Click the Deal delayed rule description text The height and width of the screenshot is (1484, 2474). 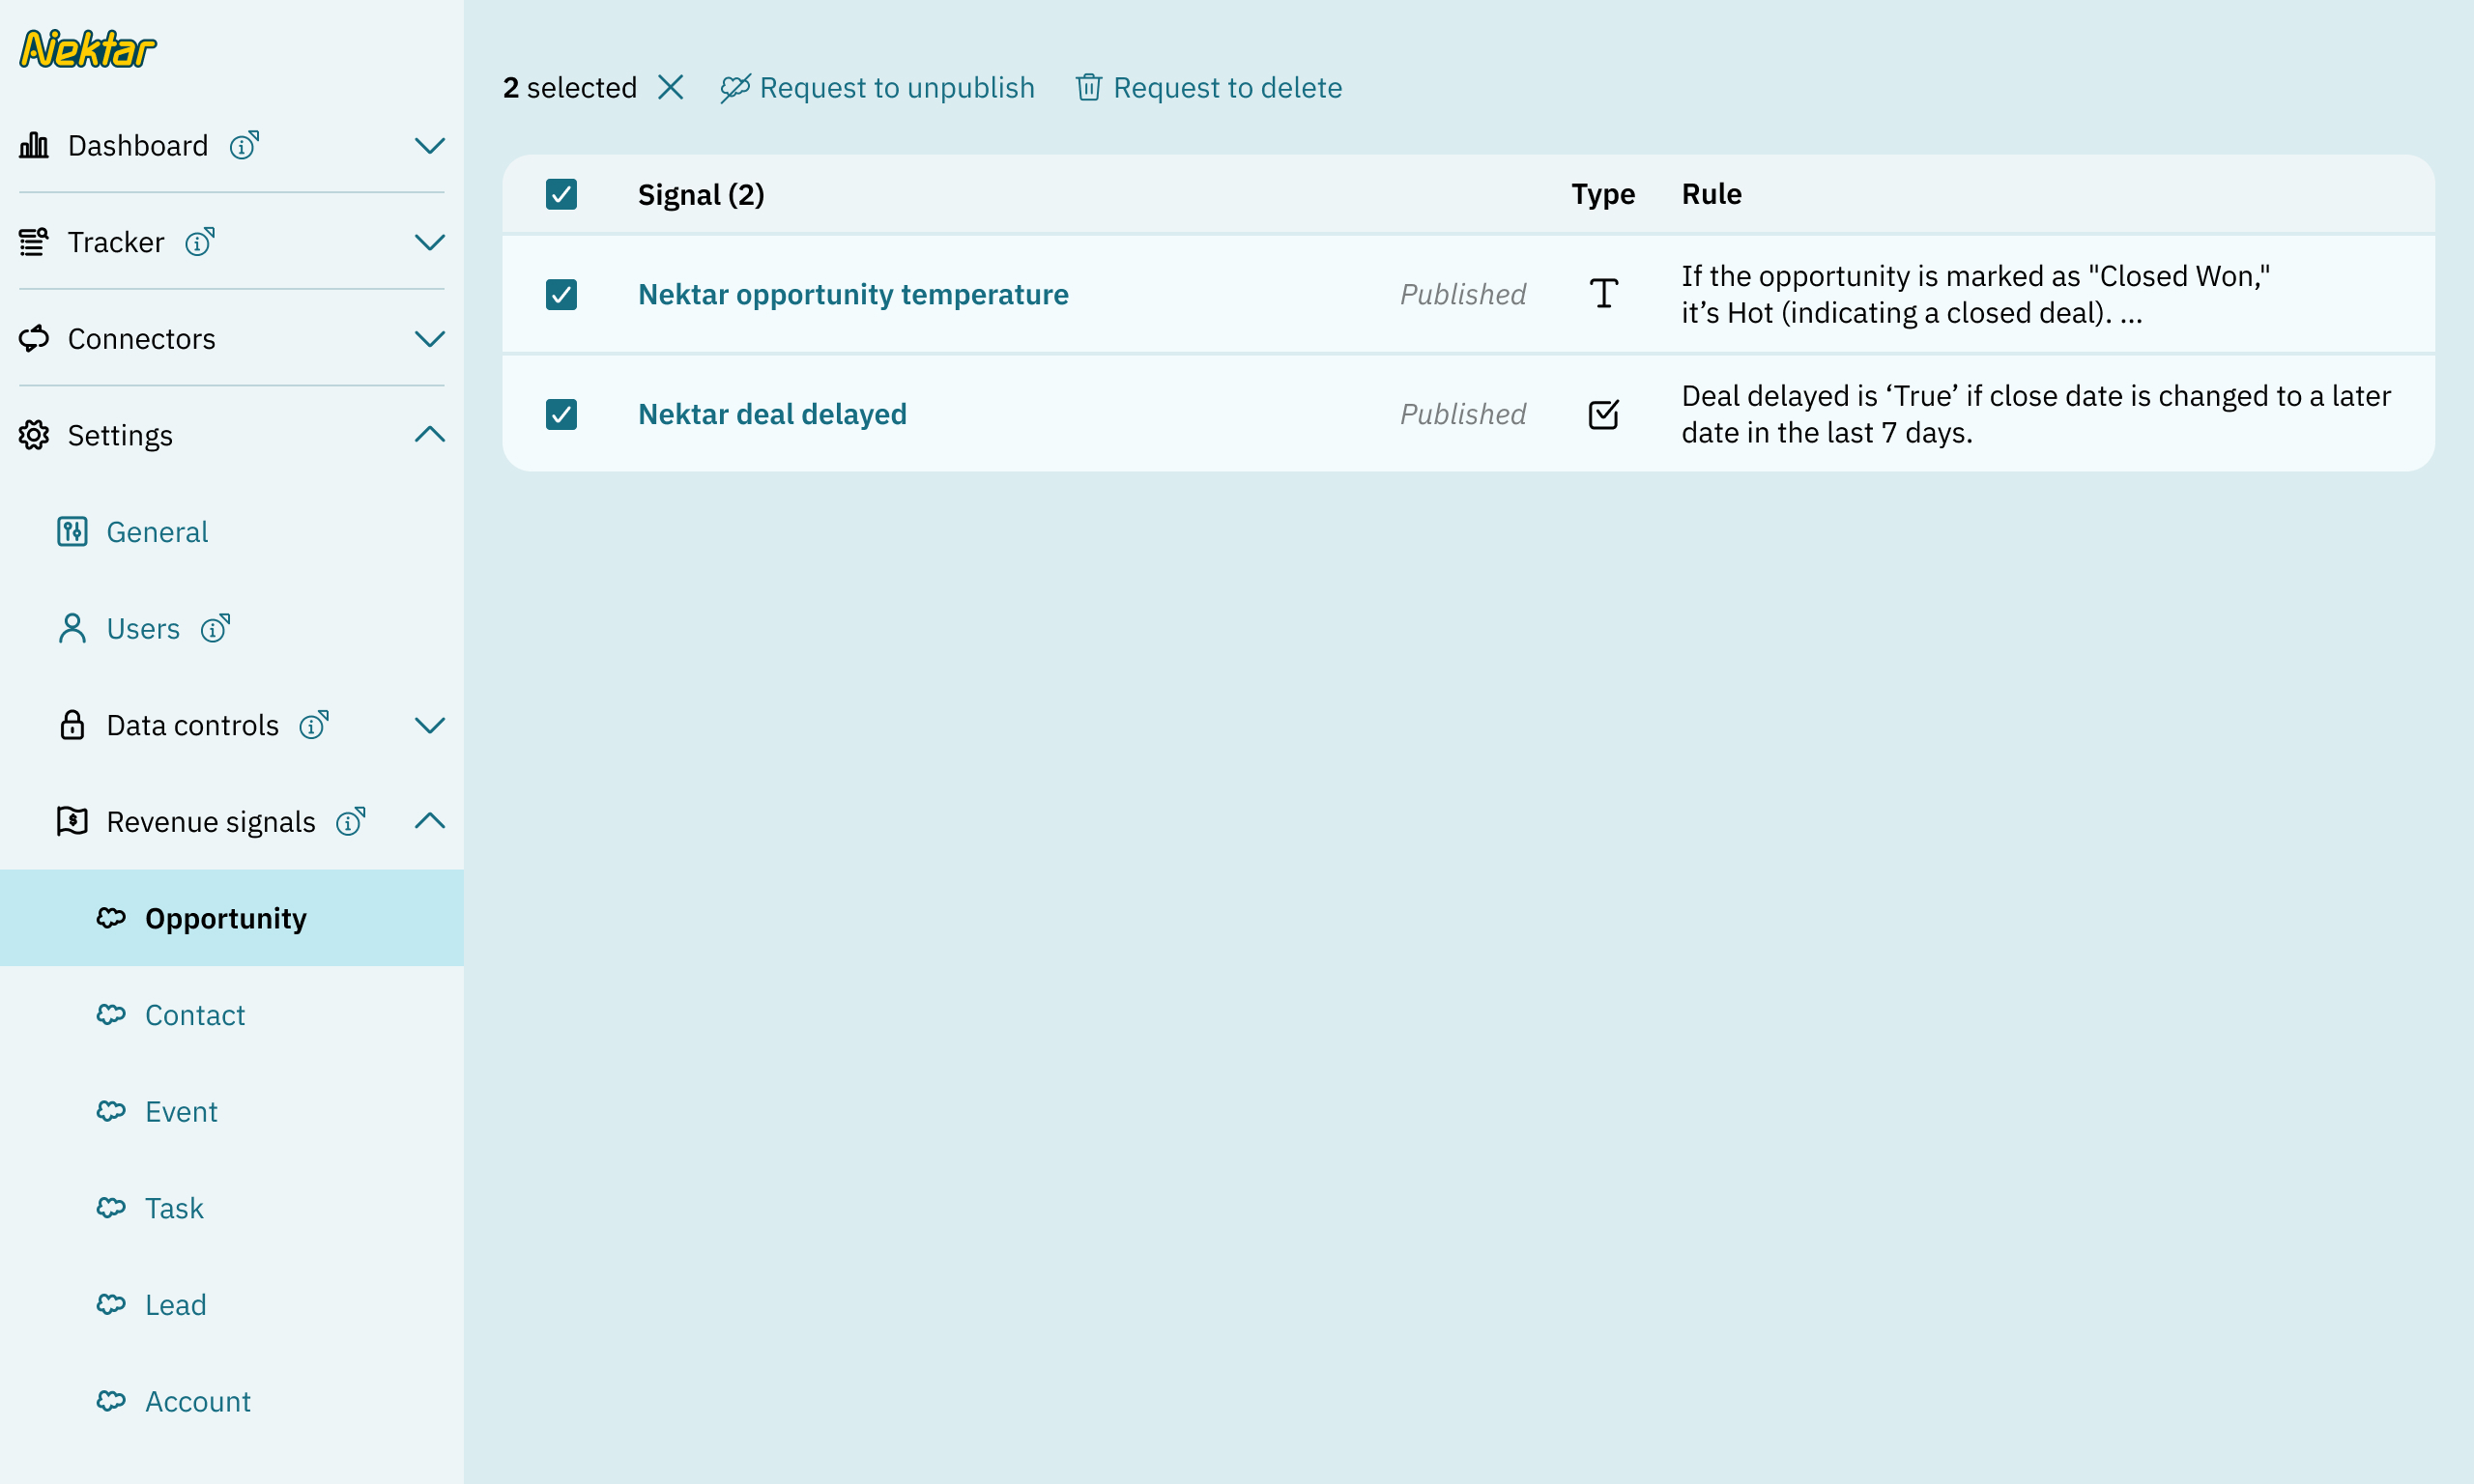coord(2036,414)
